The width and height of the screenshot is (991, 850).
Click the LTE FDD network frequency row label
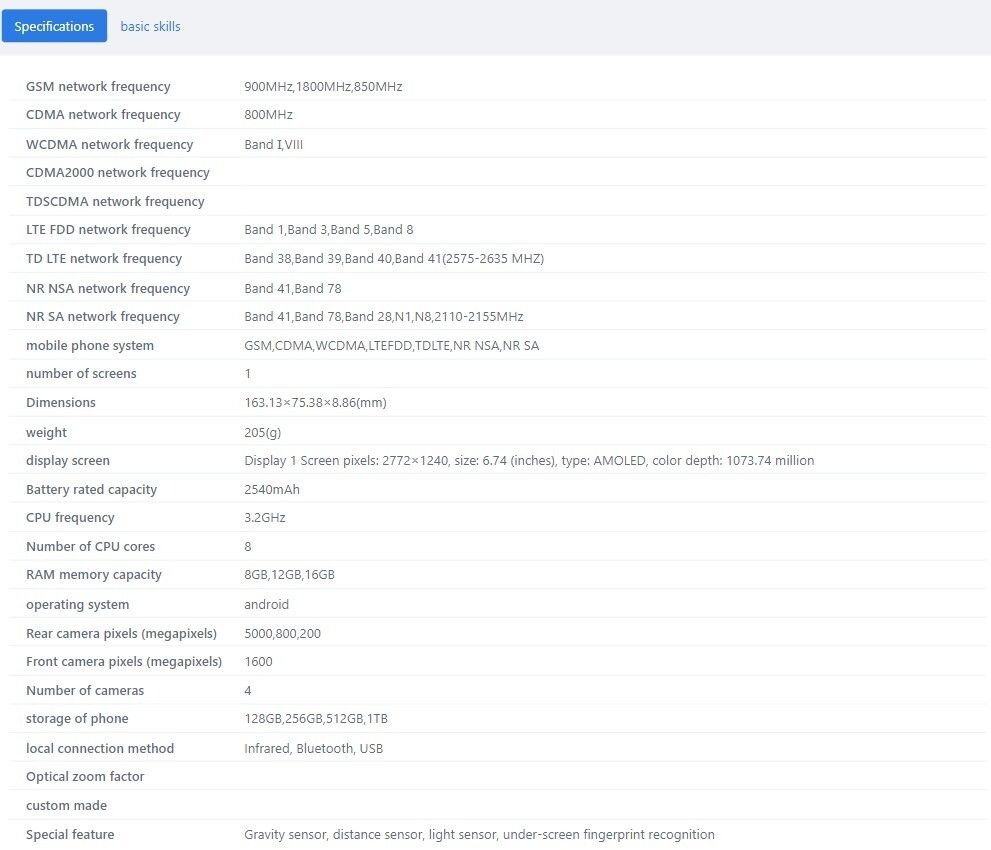108,230
